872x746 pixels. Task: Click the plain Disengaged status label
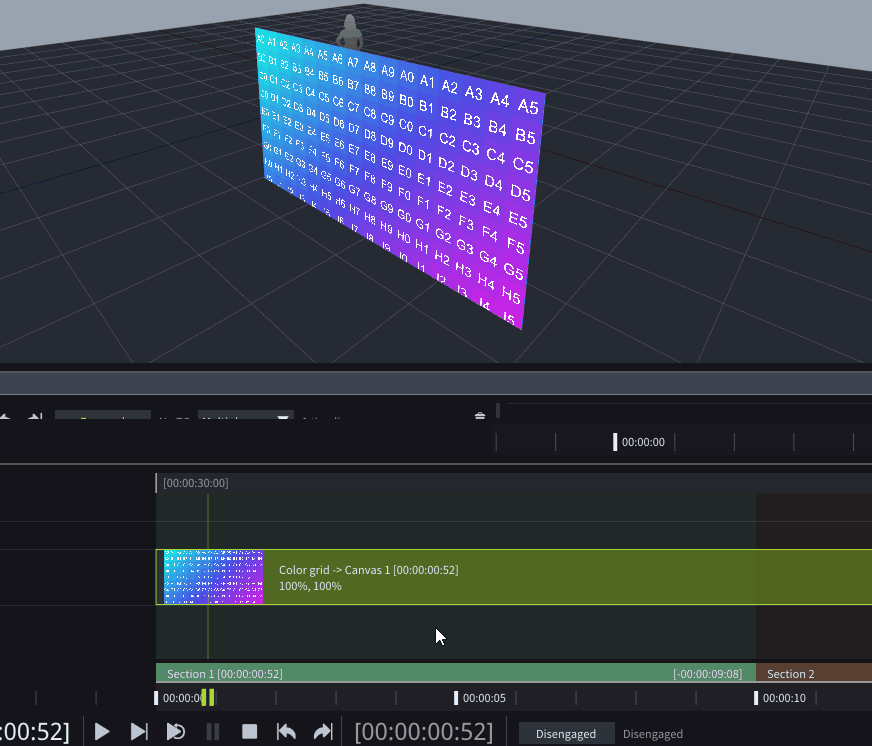(652, 734)
